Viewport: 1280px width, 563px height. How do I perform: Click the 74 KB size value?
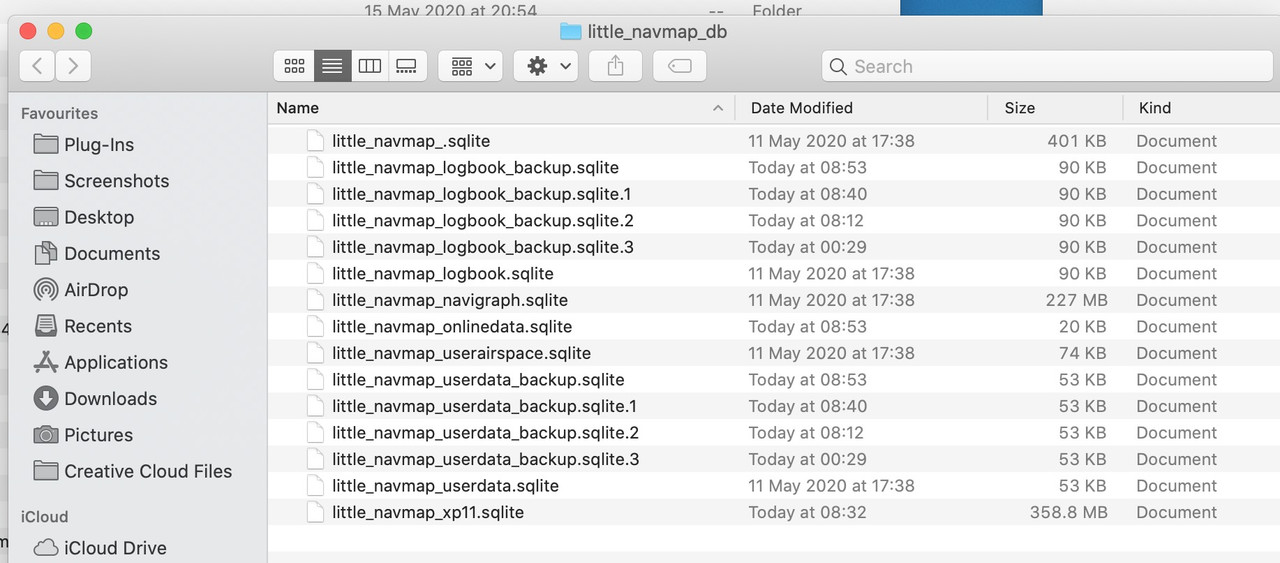click(x=1082, y=353)
